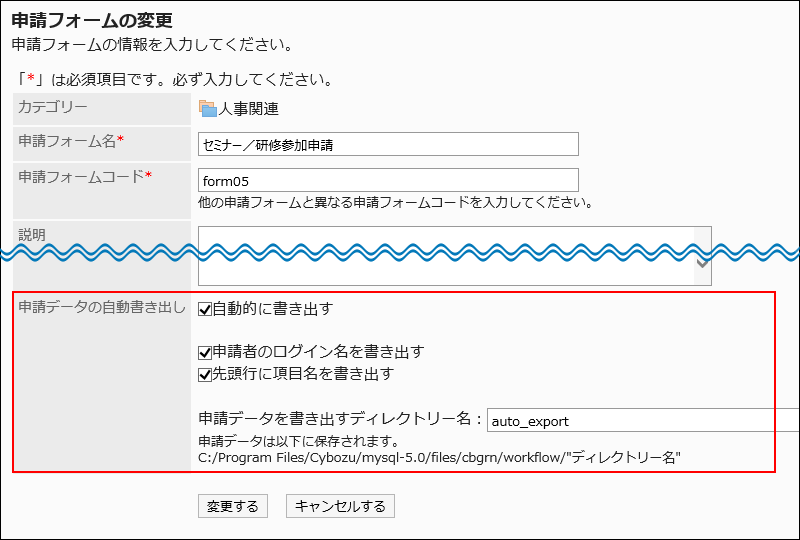Viewport: 800px width, 540px height.
Task: Click the 申請データは以下に保存されます note
Action: click(298, 440)
